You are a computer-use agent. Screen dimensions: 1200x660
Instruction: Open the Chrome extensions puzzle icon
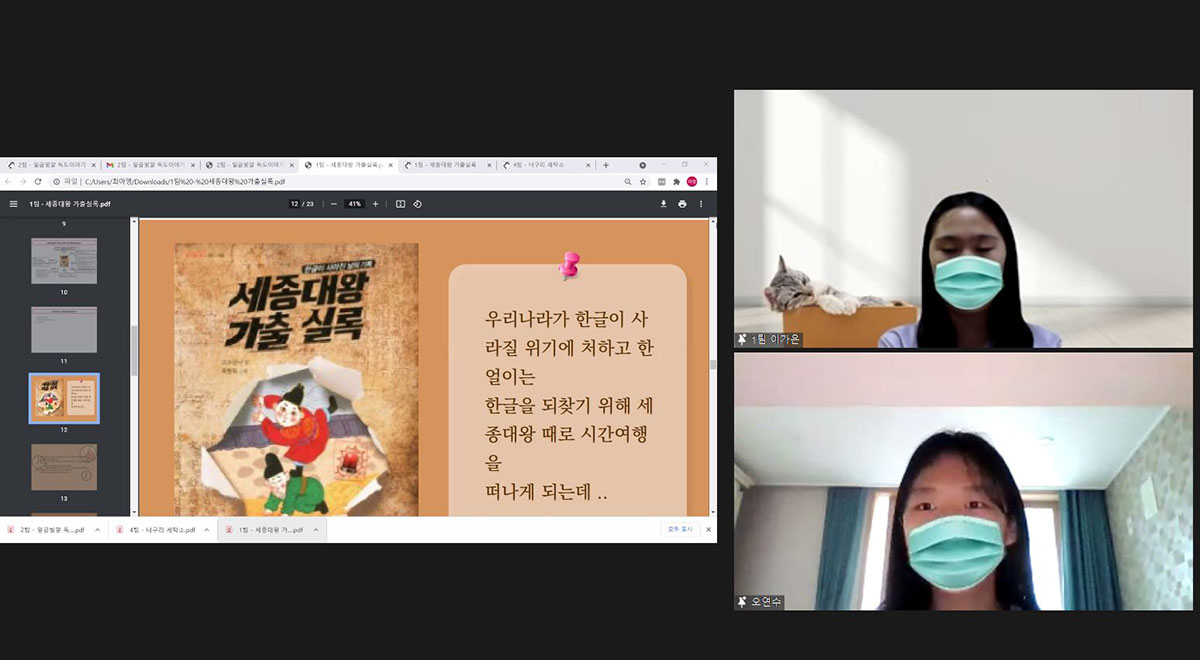[x=676, y=182]
